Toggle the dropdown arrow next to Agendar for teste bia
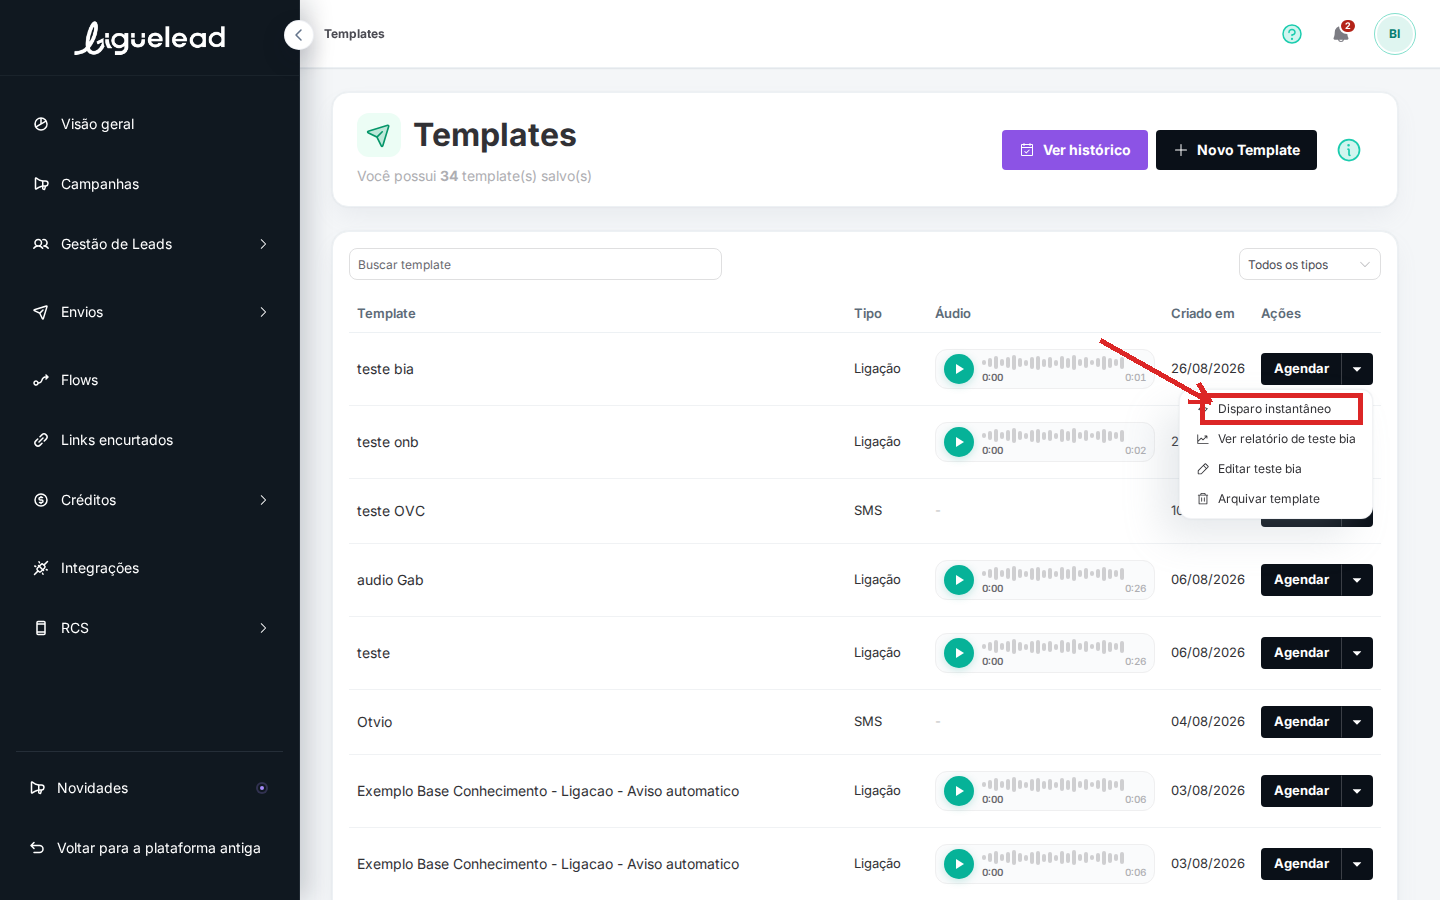Screen dimensions: 1440x900 click(1357, 369)
